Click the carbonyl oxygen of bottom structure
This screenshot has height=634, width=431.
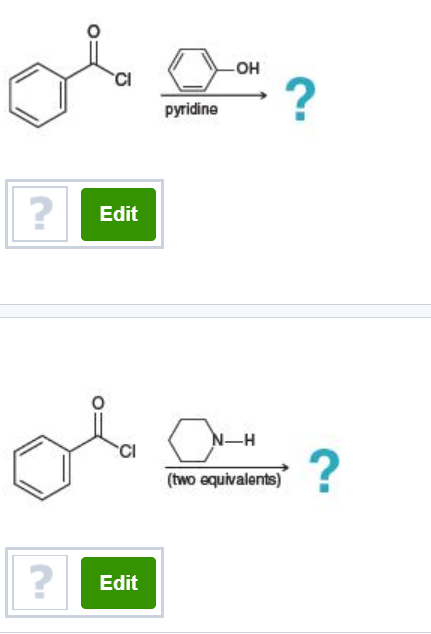pyautogui.click(x=98, y=403)
